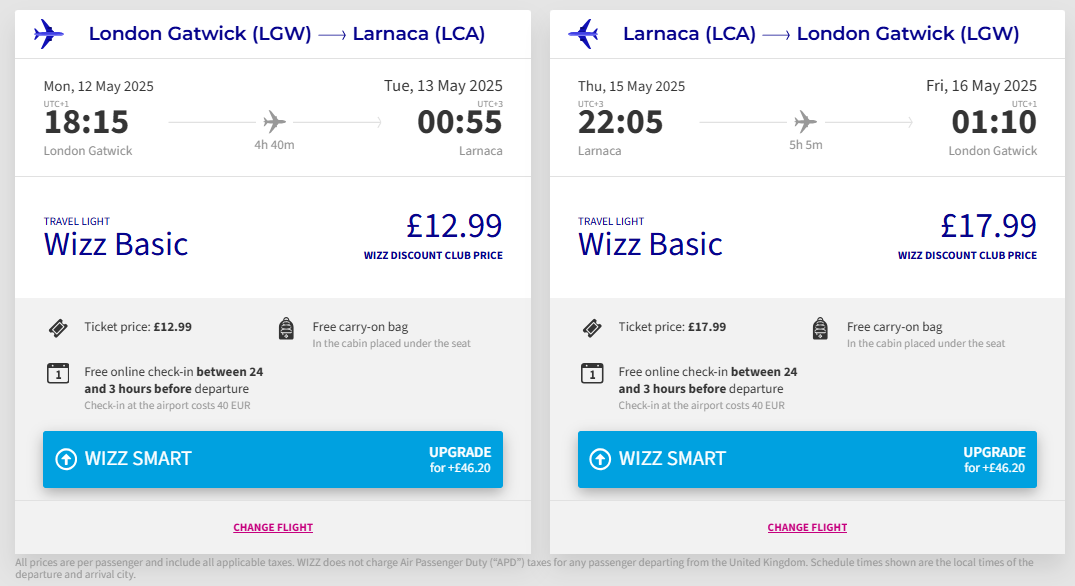Viewport: 1075px width, 586px height.
Task: Click the flight duration plane icon above 4h 40m
Action: [274, 122]
